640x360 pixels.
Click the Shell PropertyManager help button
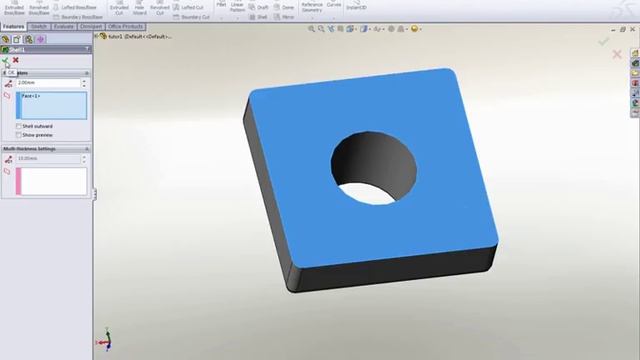(x=87, y=49)
